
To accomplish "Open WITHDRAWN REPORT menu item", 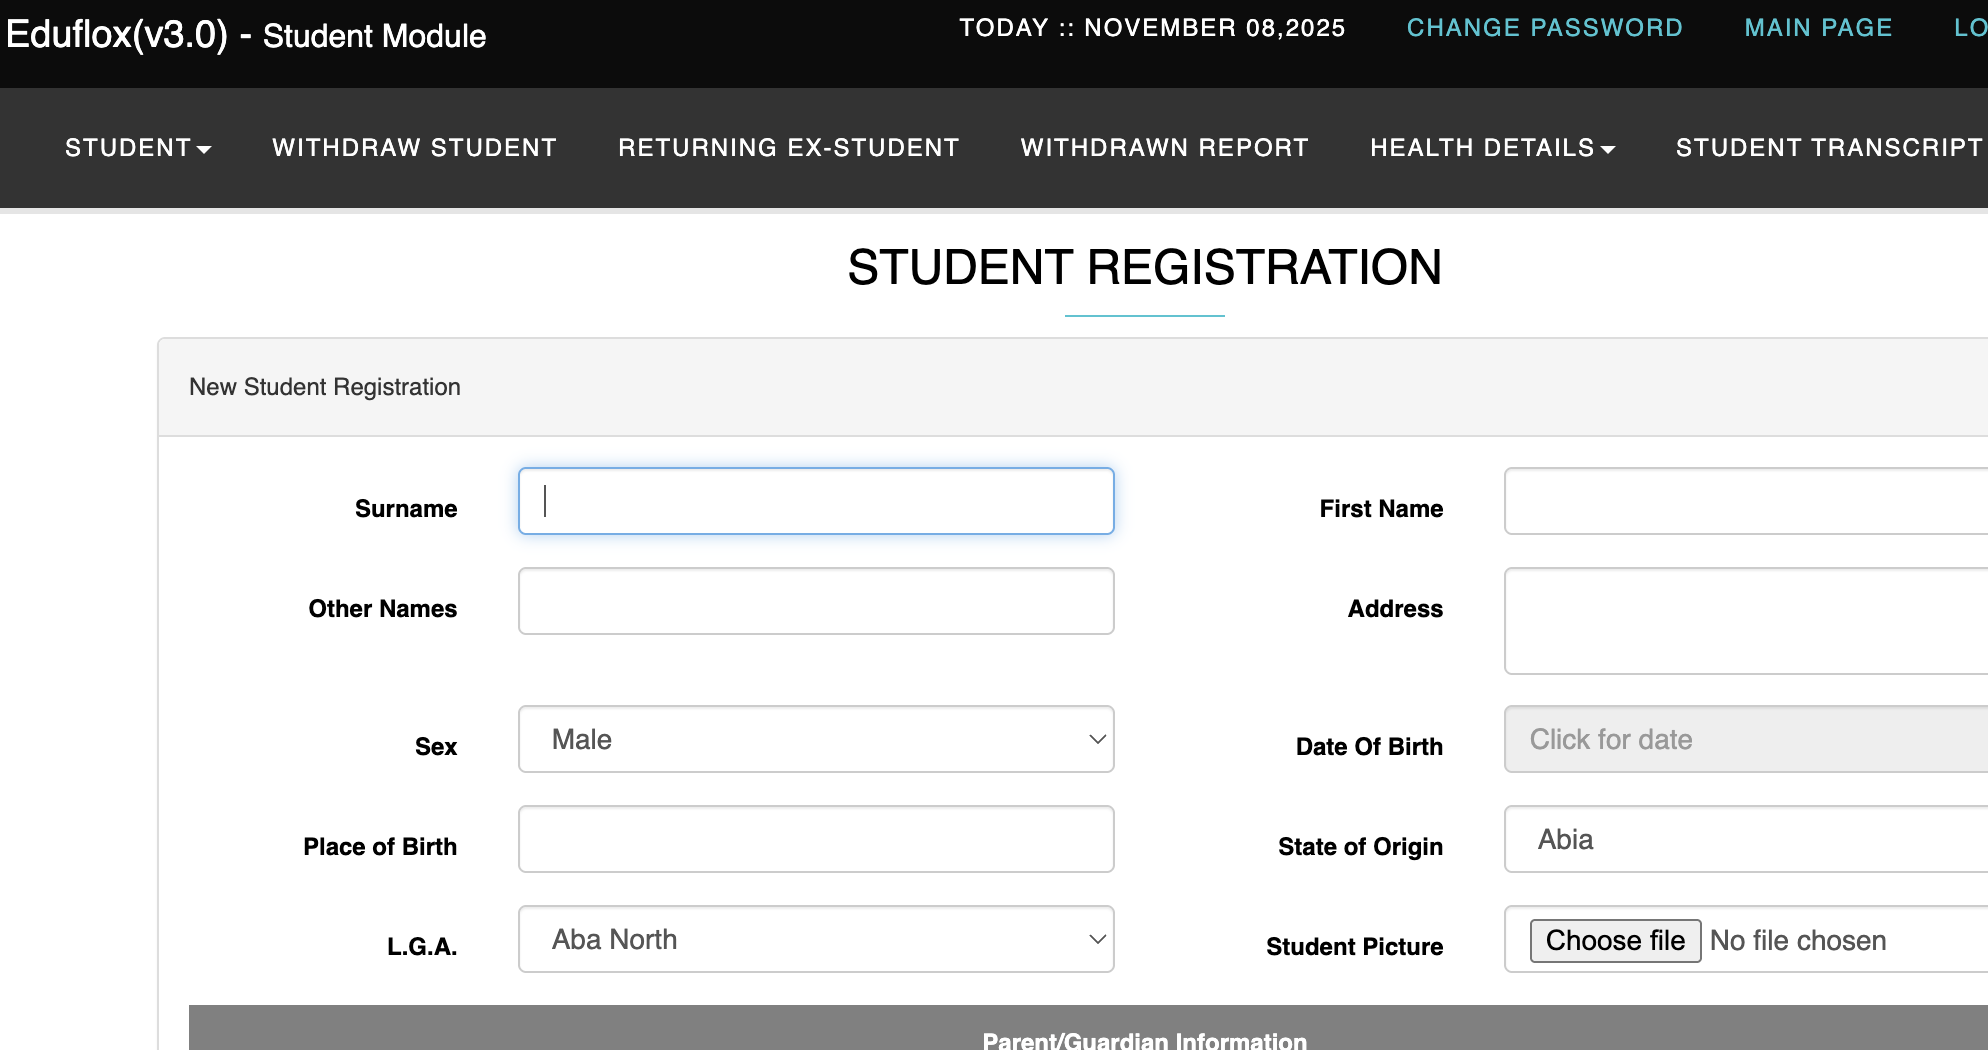I will click(1164, 148).
